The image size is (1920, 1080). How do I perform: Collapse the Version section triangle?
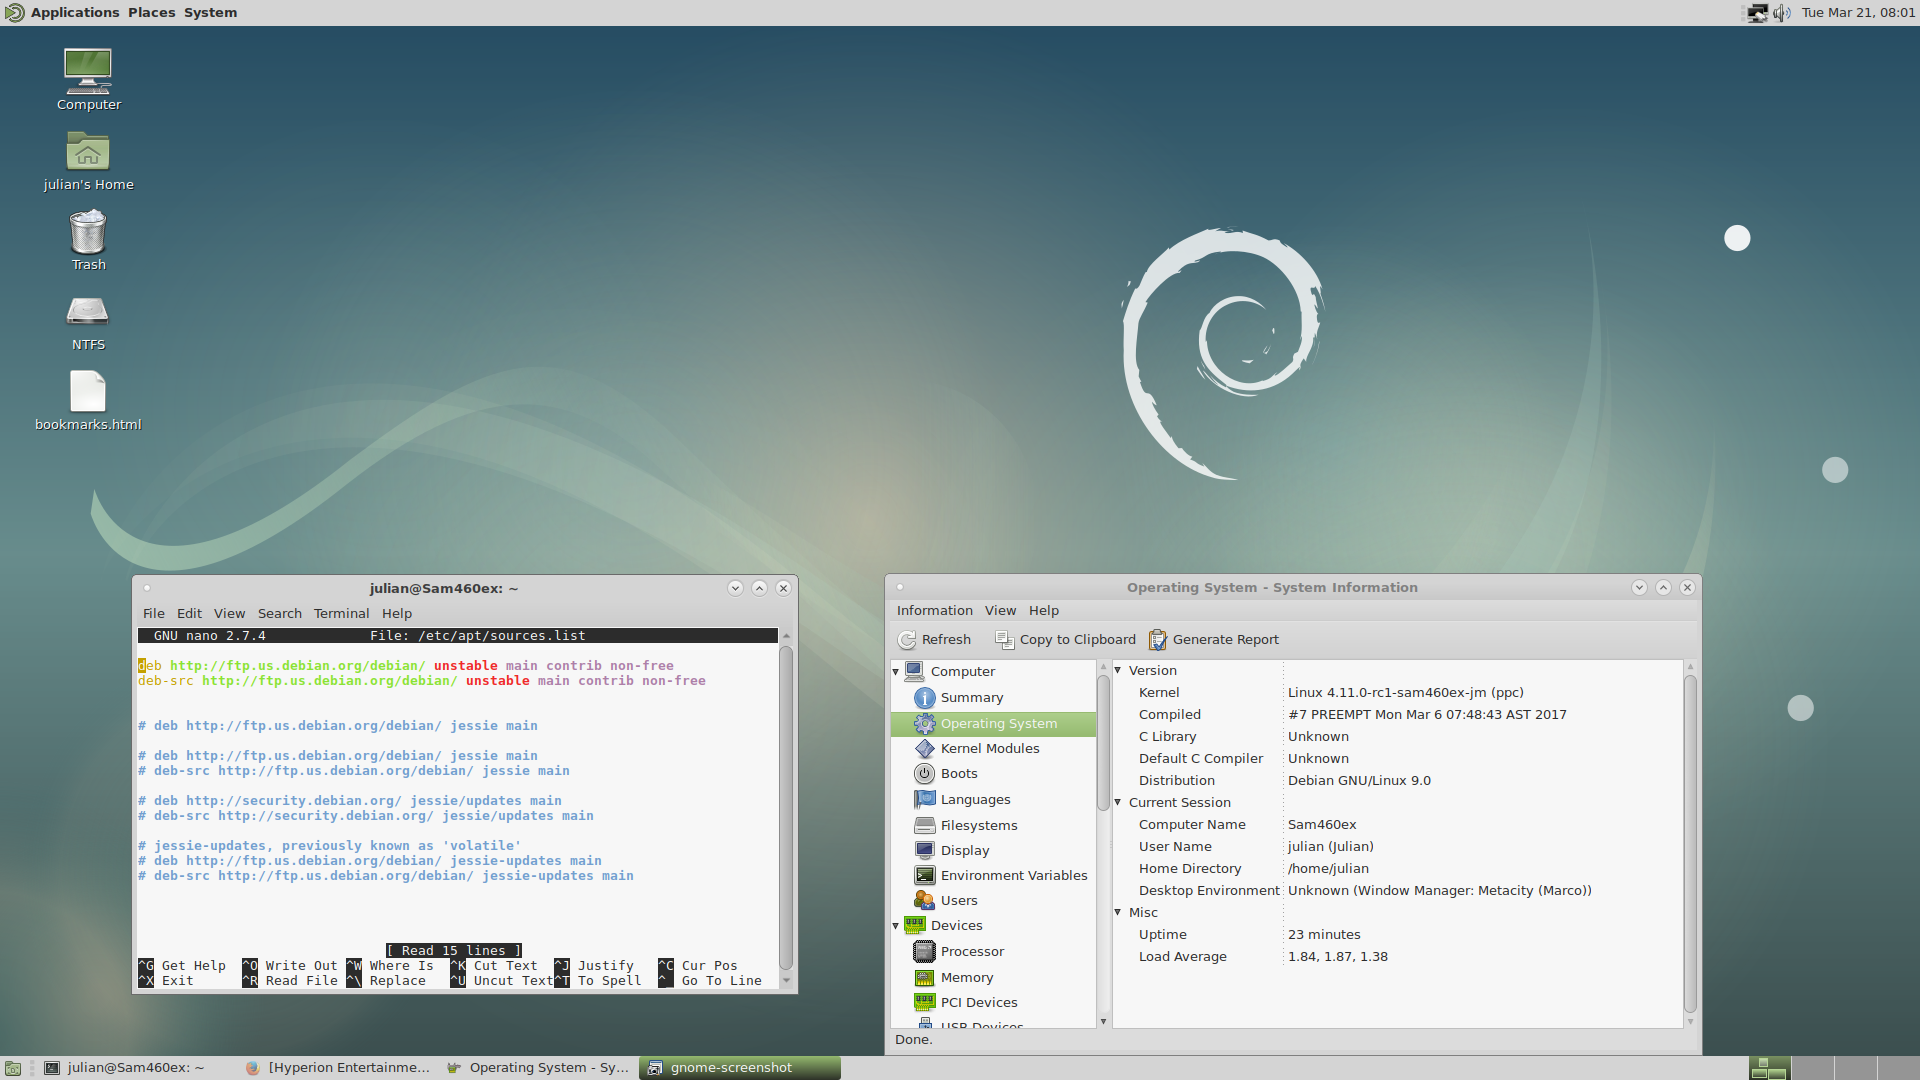point(1118,670)
